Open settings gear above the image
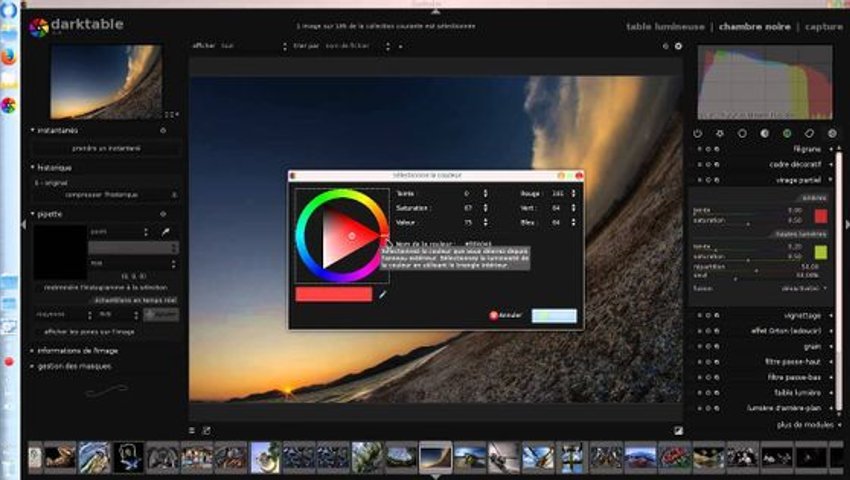The image size is (850, 480). coord(678,47)
